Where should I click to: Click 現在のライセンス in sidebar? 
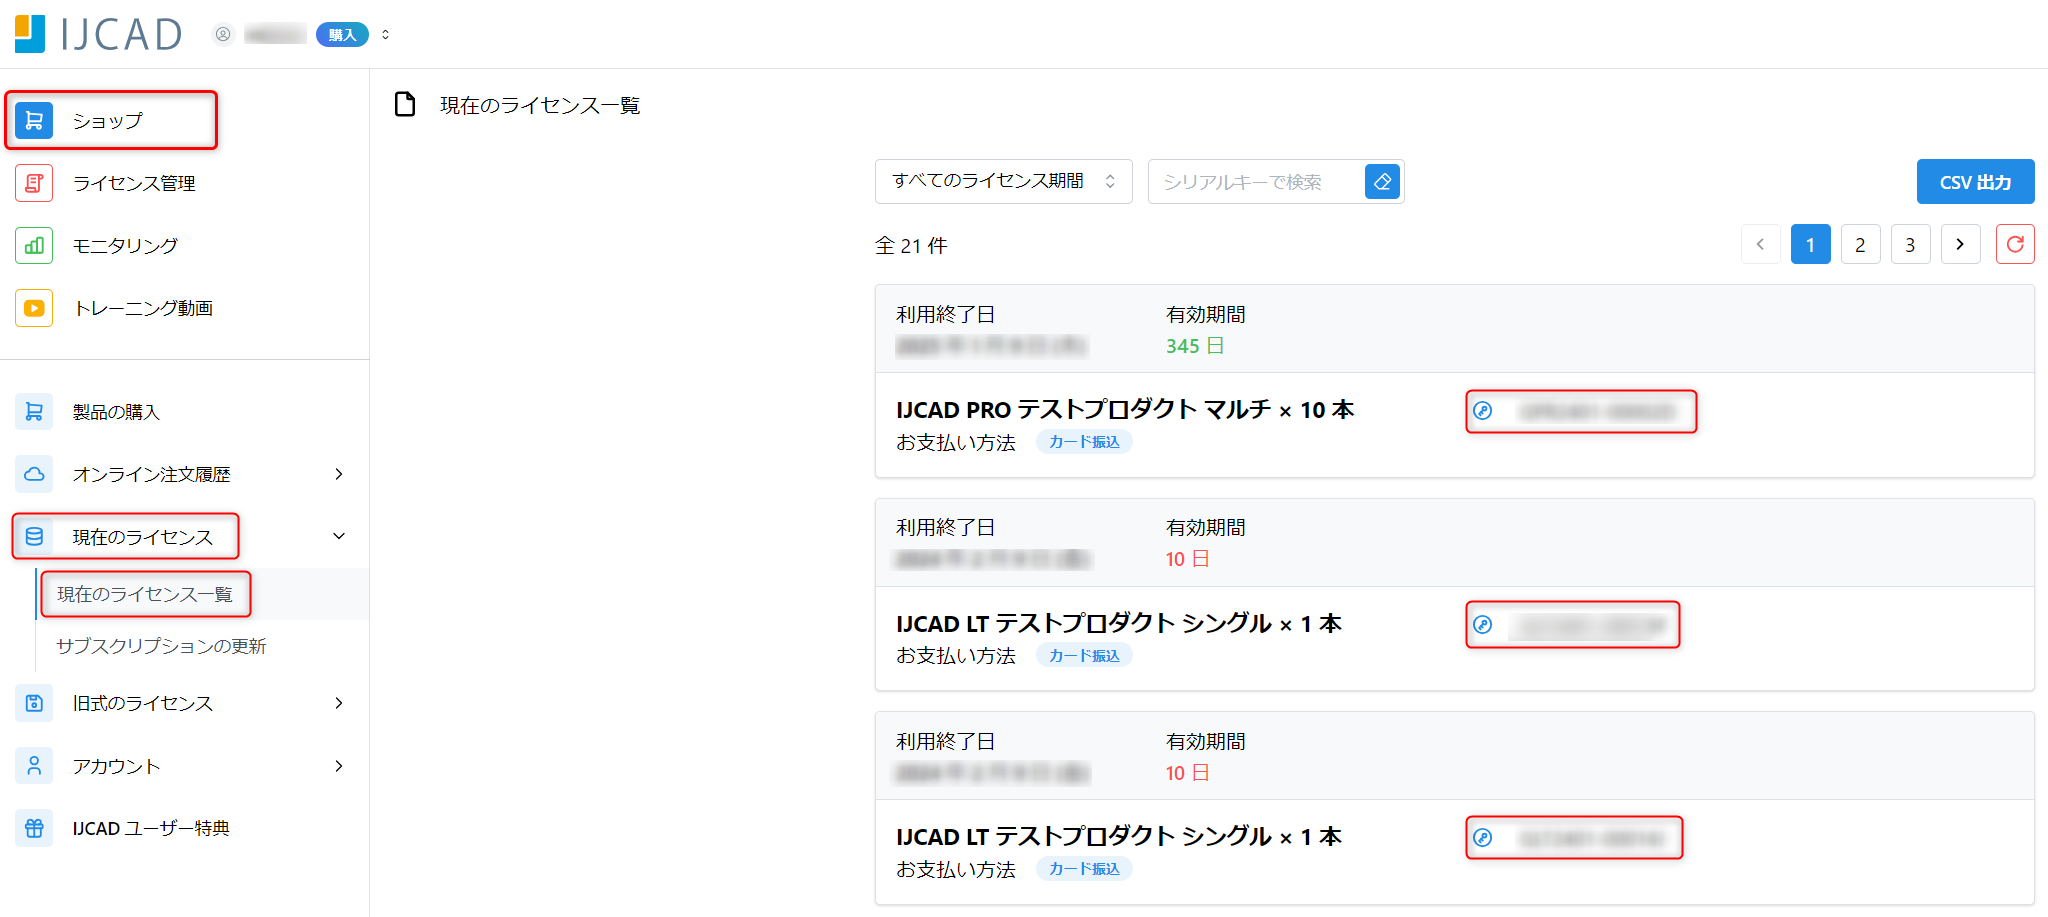coord(142,537)
